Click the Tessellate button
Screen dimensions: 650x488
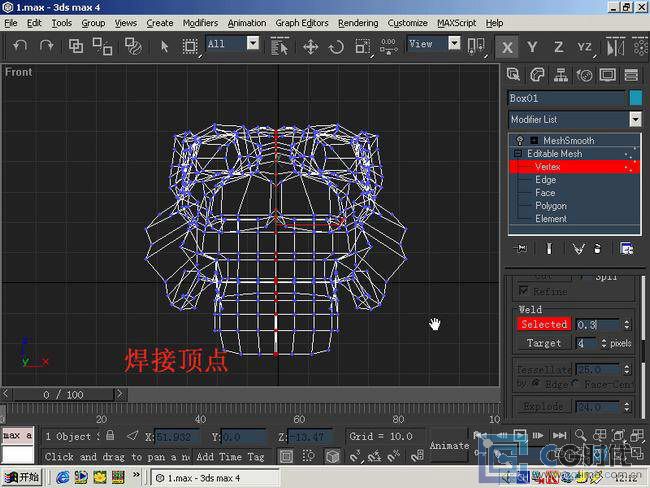[544, 369]
